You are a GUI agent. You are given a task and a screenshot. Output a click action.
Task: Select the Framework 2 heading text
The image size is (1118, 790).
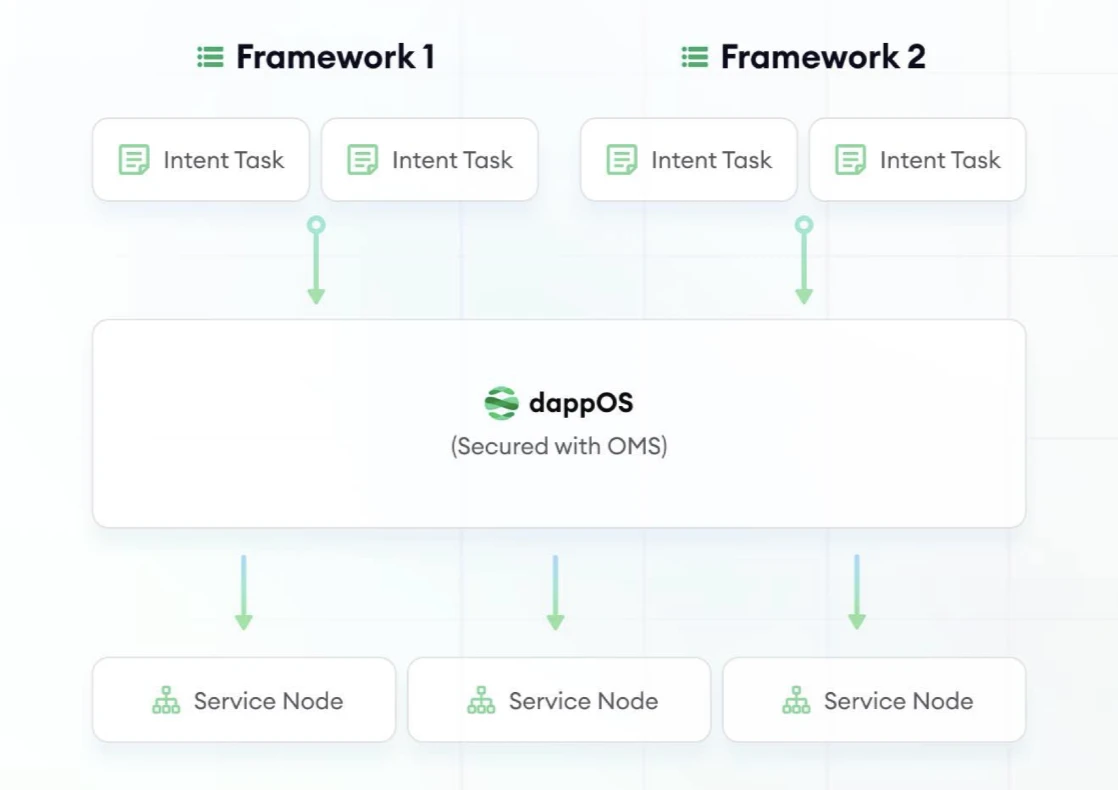[822, 57]
